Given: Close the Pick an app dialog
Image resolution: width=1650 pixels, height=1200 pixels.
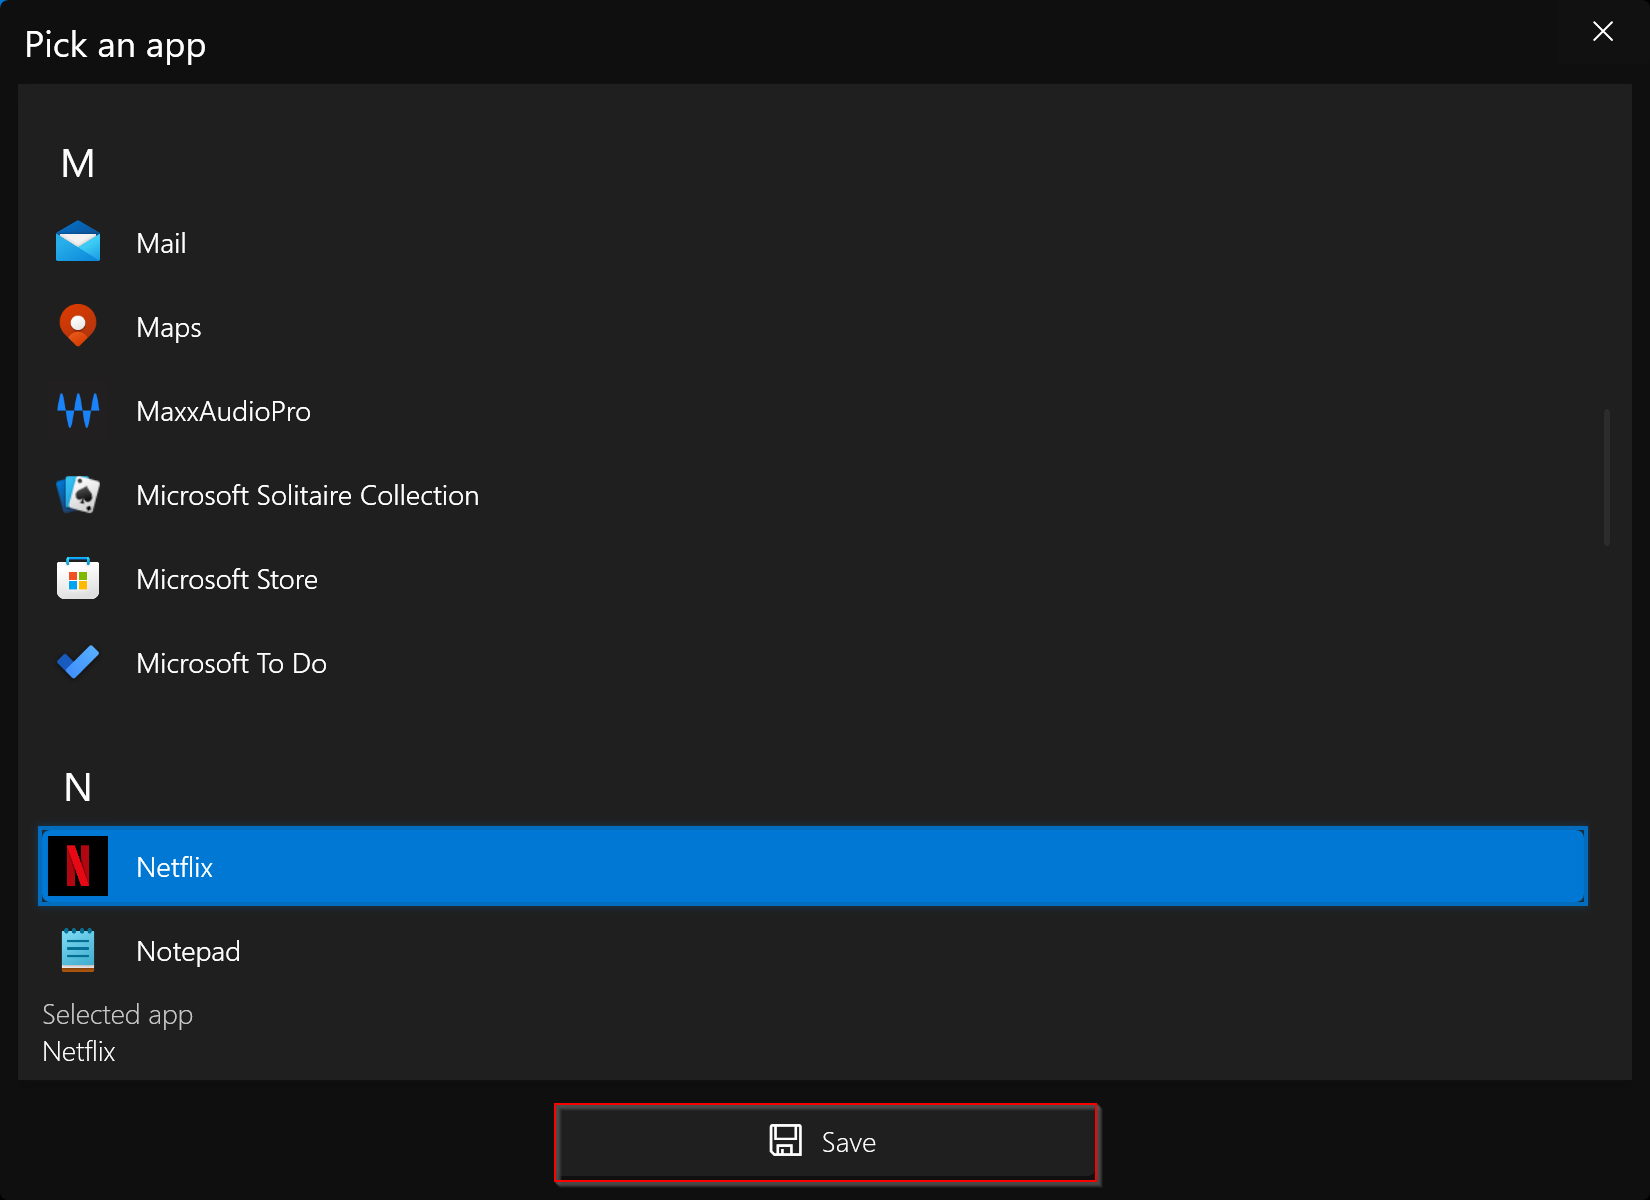Looking at the screenshot, I should (1603, 32).
